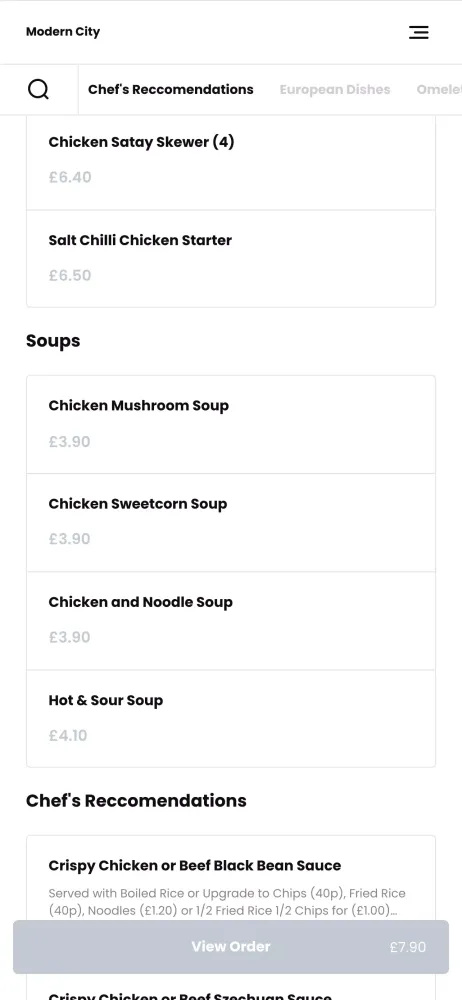Add Chicken Mushroom Soup to order
This screenshot has width=462, height=1000.
(x=231, y=425)
